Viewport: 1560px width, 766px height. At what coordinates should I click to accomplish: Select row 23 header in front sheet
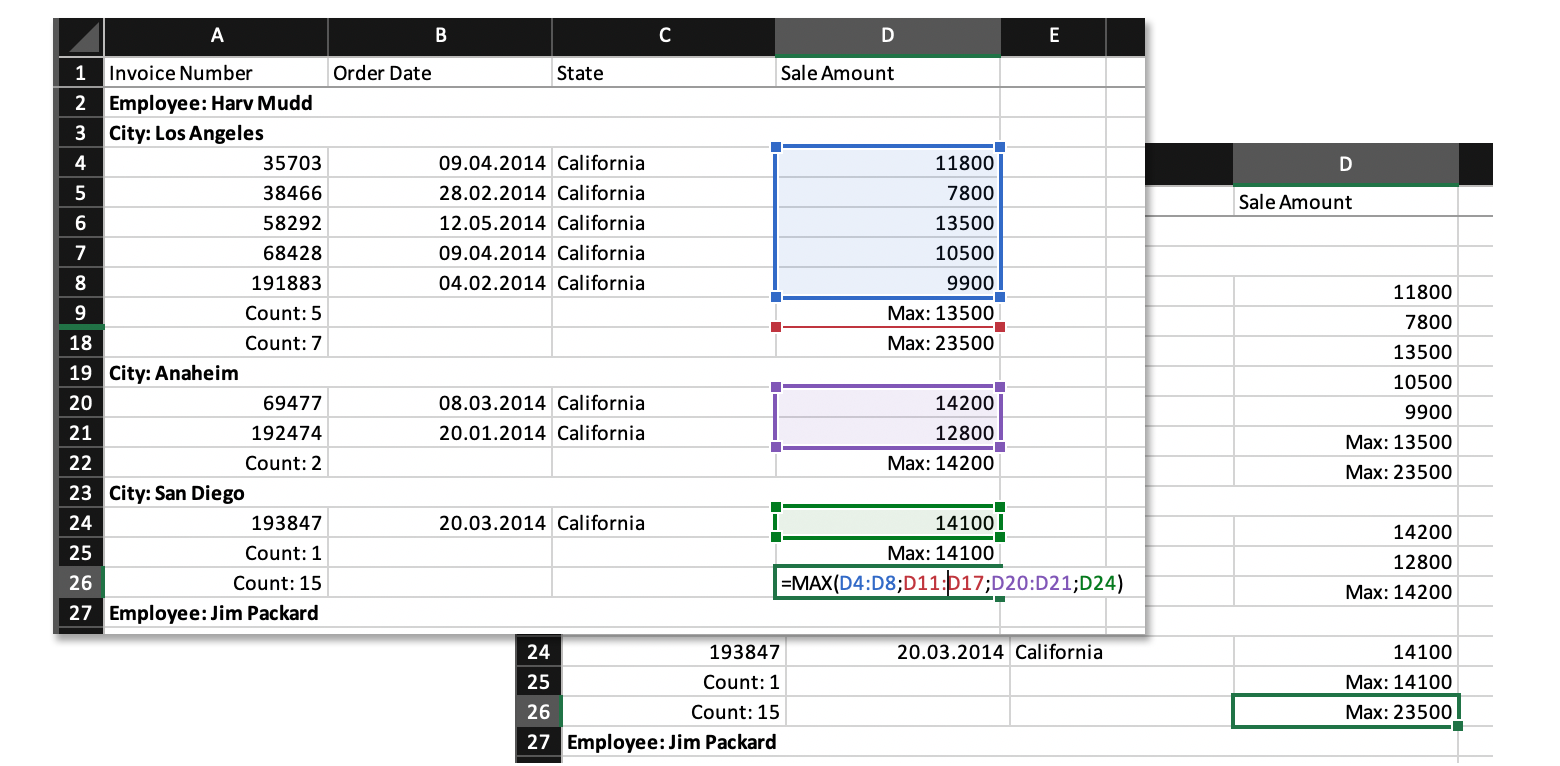[x=81, y=493]
